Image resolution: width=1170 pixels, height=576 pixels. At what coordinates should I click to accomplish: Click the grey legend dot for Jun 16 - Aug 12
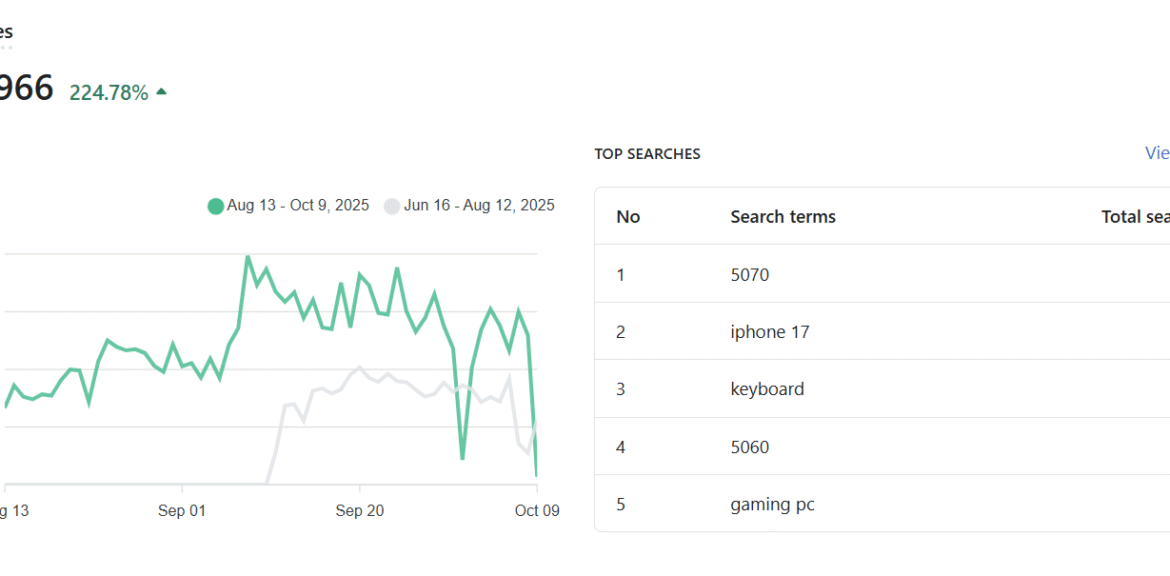point(392,206)
